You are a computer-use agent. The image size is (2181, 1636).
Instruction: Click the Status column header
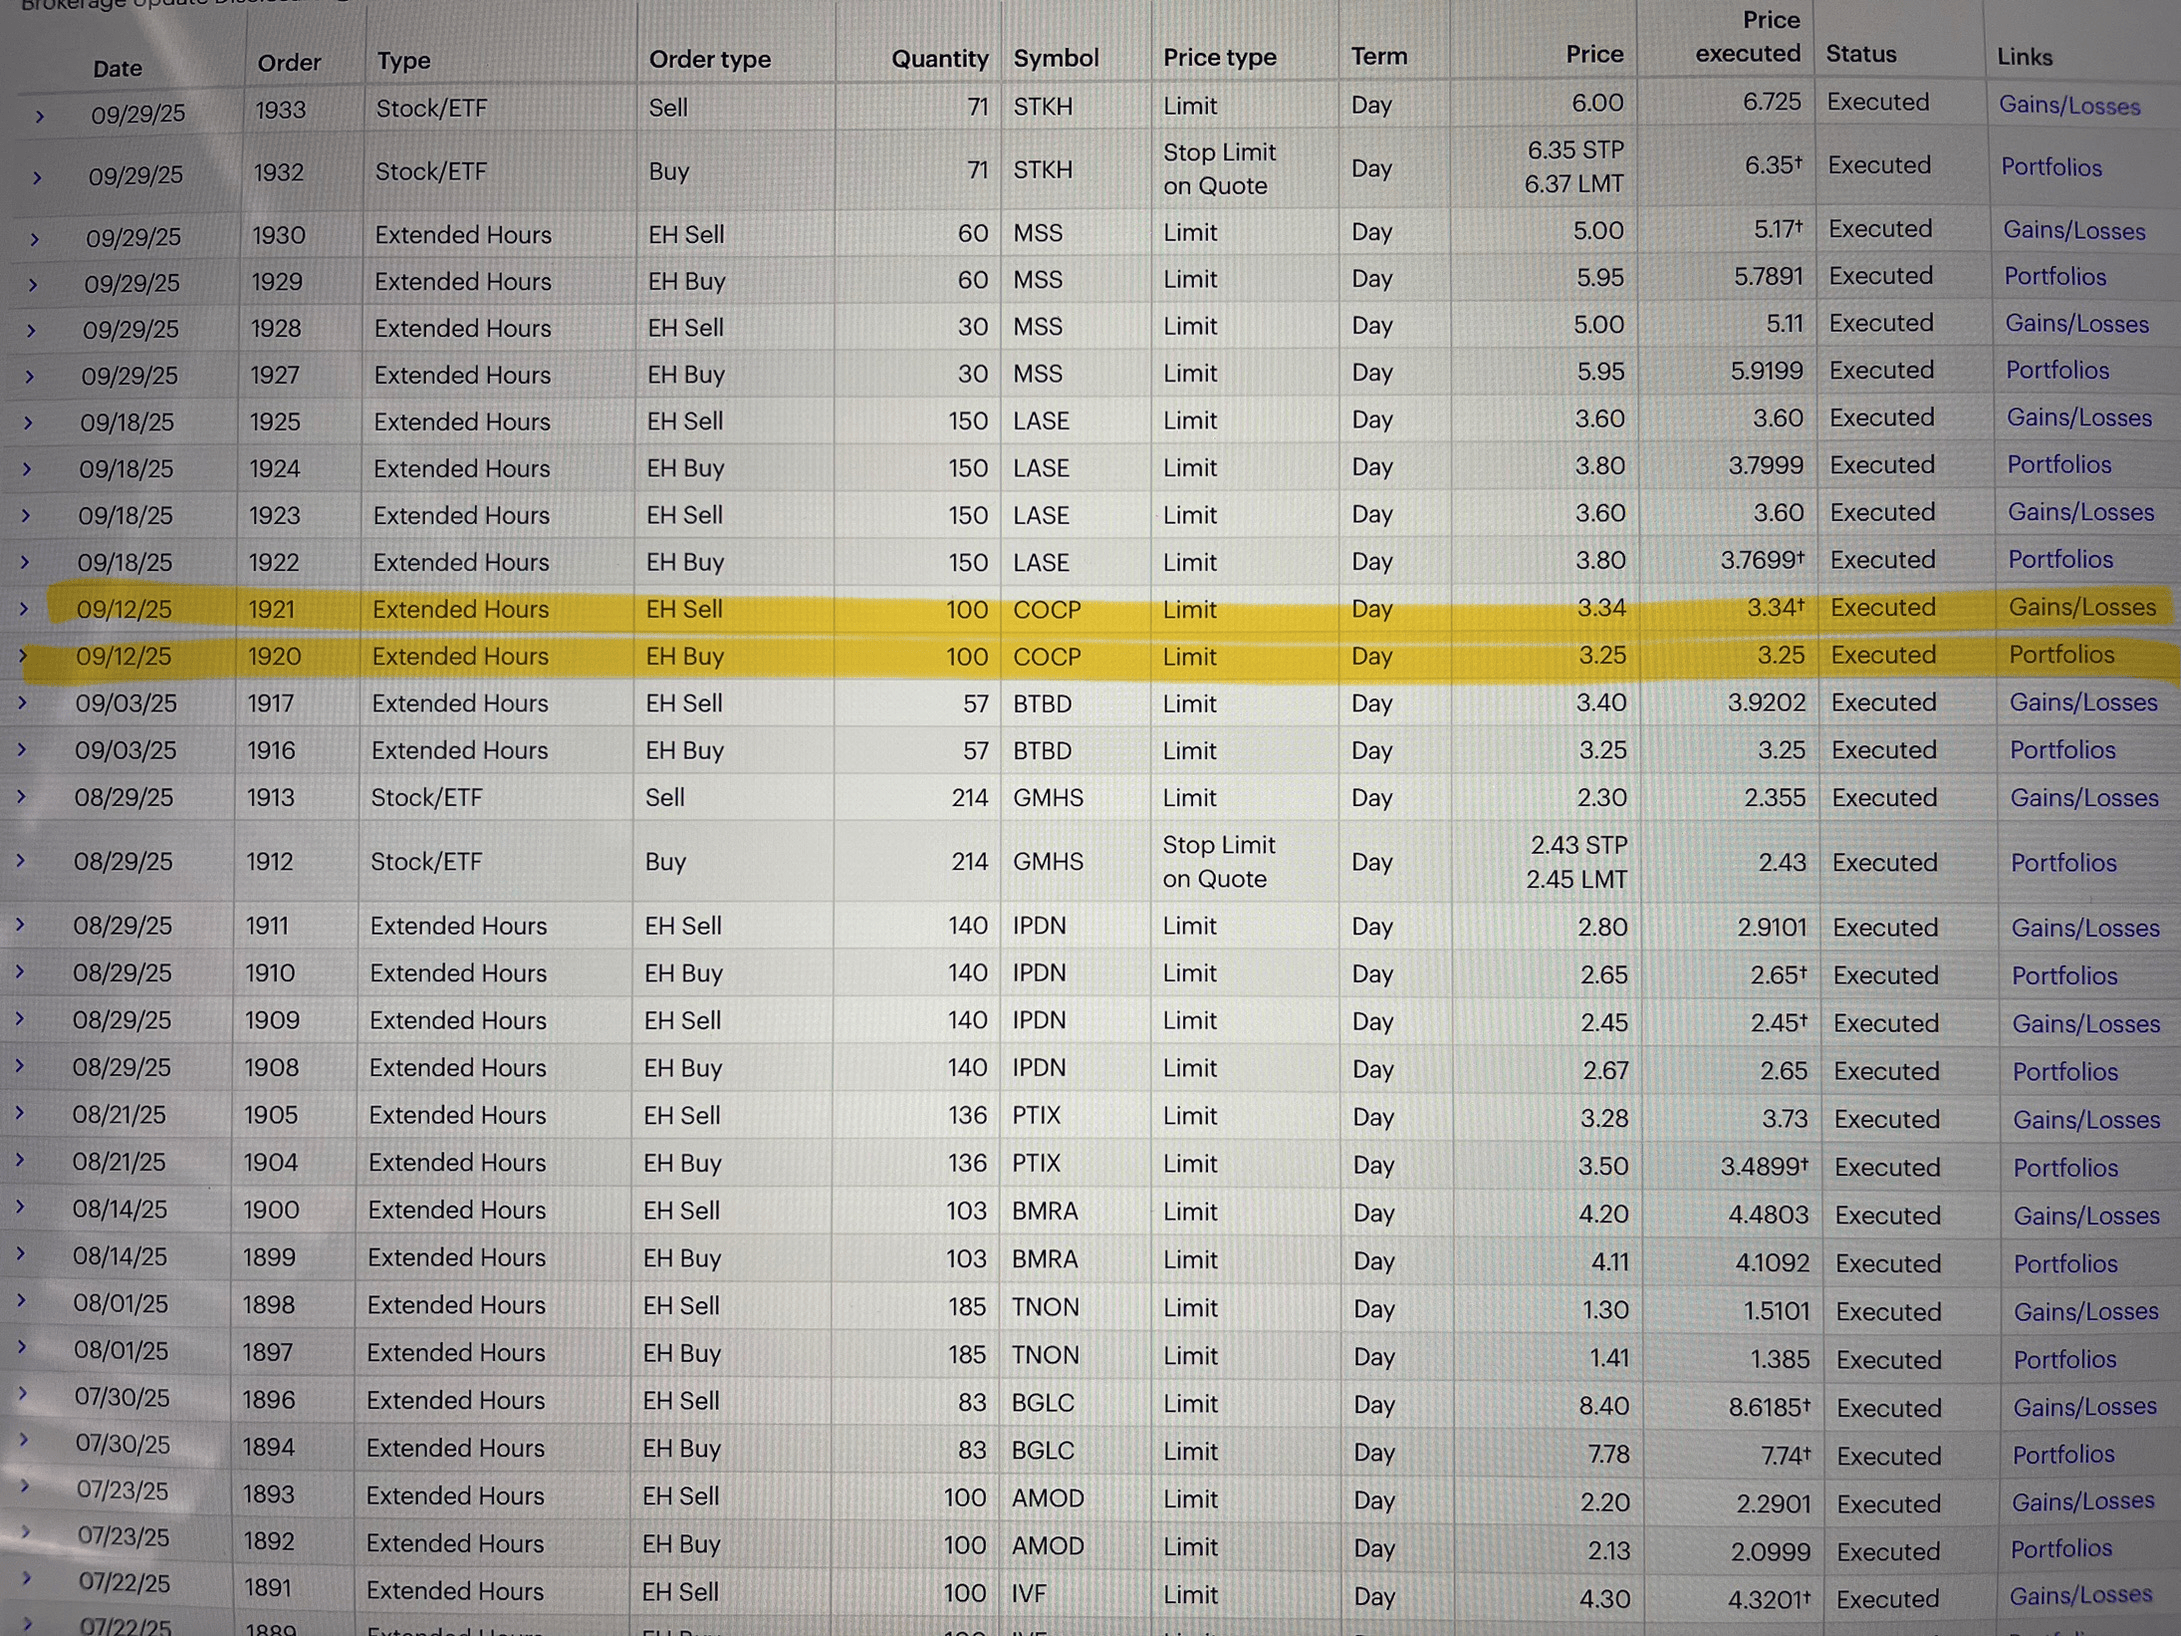1861,55
